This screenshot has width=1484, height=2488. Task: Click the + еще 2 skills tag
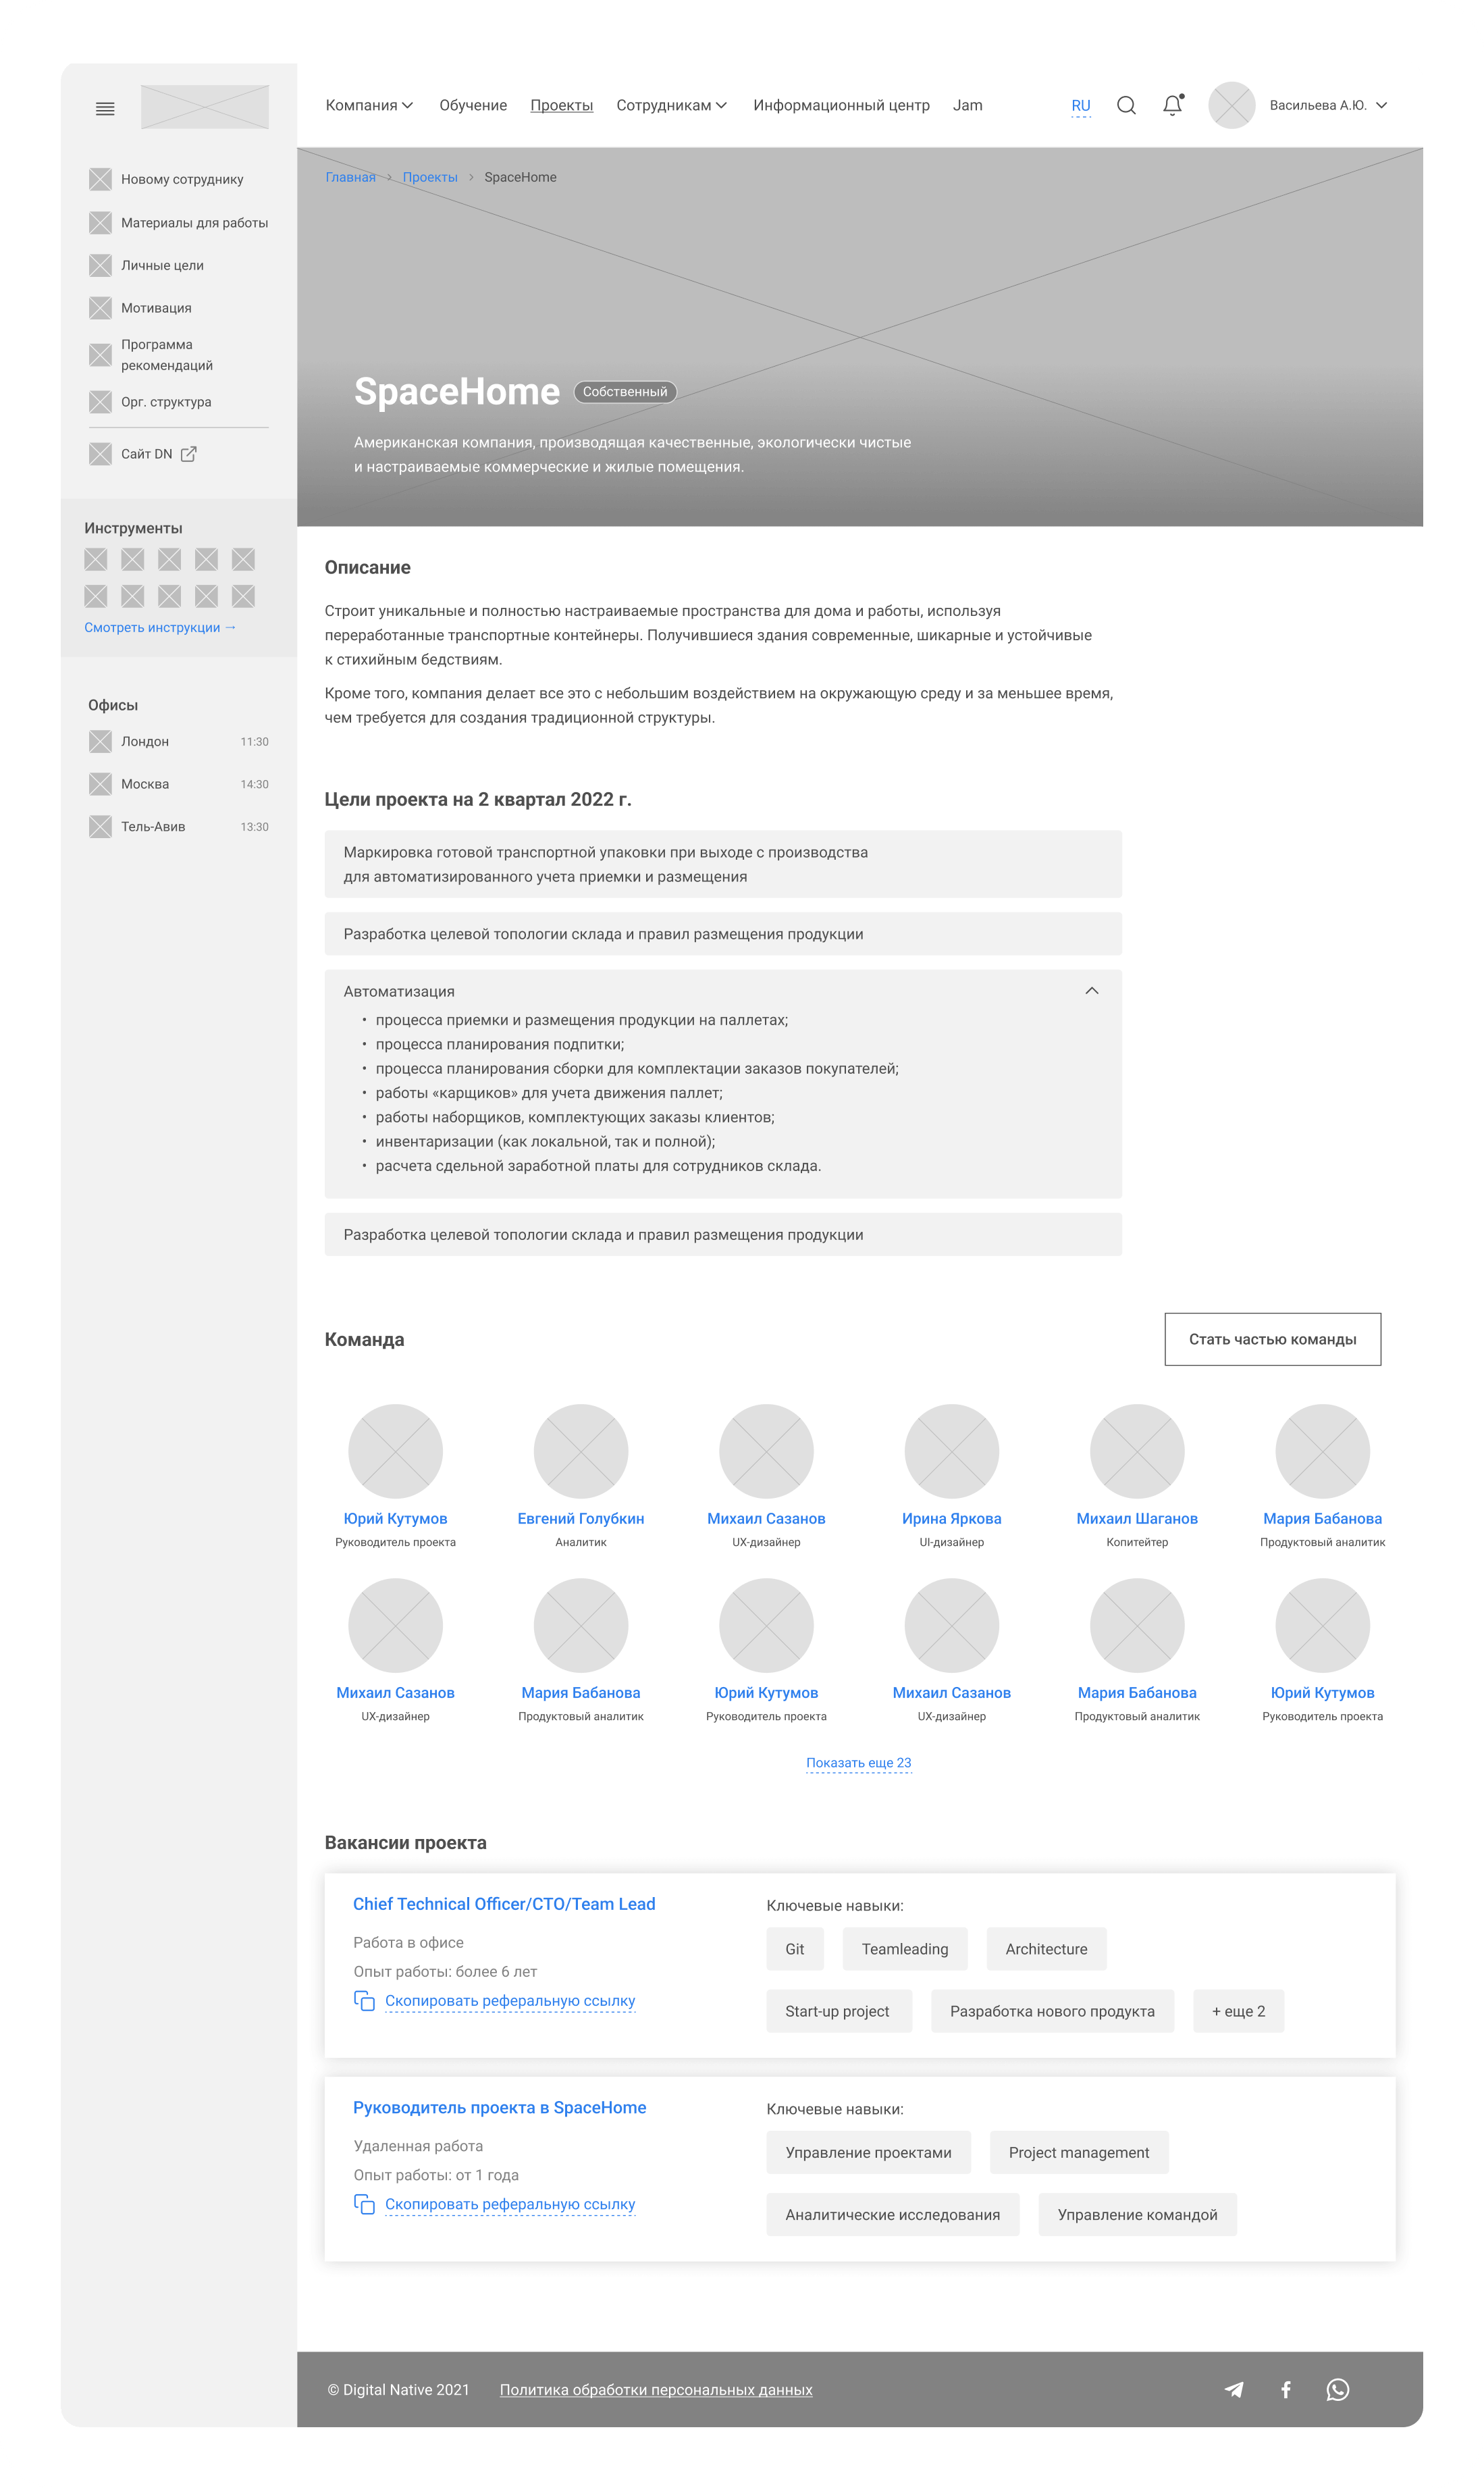[1238, 2011]
